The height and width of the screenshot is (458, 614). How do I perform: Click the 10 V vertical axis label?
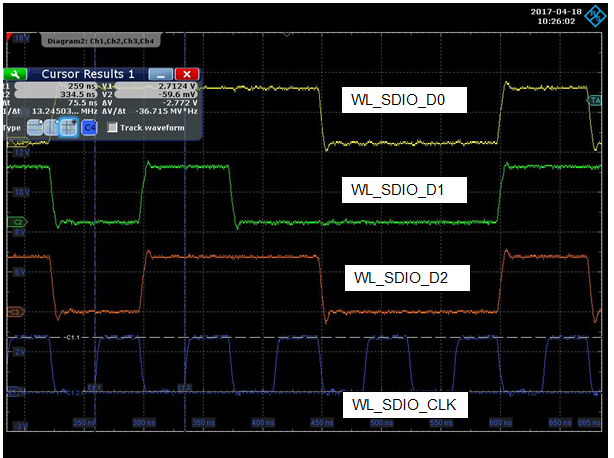click(x=22, y=192)
